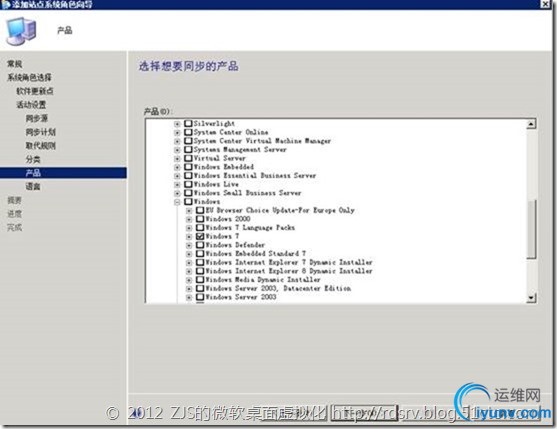Collapse the Windows parent tree node
This screenshot has width=557, height=429.
pyautogui.click(x=177, y=202)
